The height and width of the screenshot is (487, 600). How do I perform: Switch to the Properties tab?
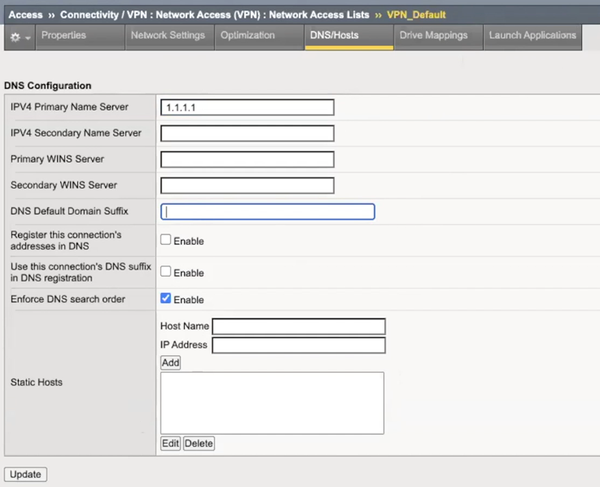[63, 36]
